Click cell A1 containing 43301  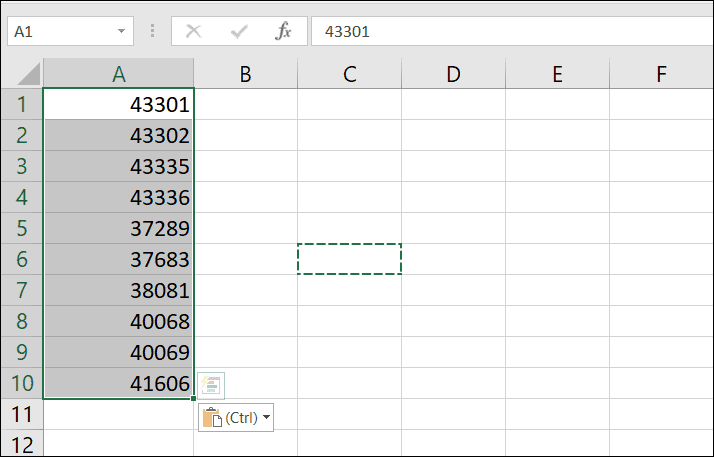119,104
